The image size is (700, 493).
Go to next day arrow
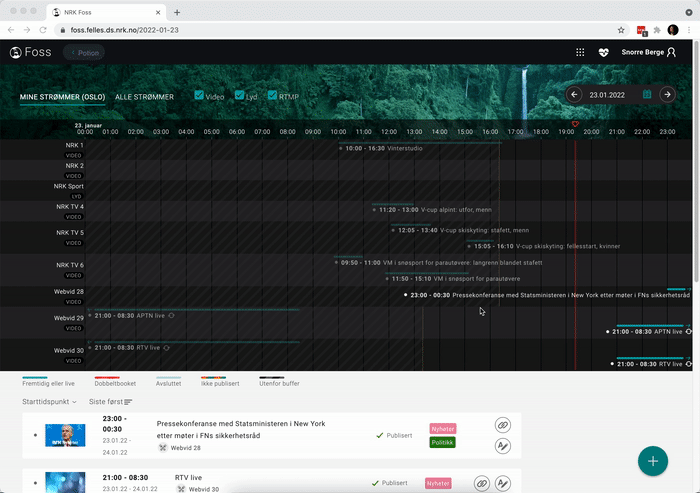(x=667, y=95)
